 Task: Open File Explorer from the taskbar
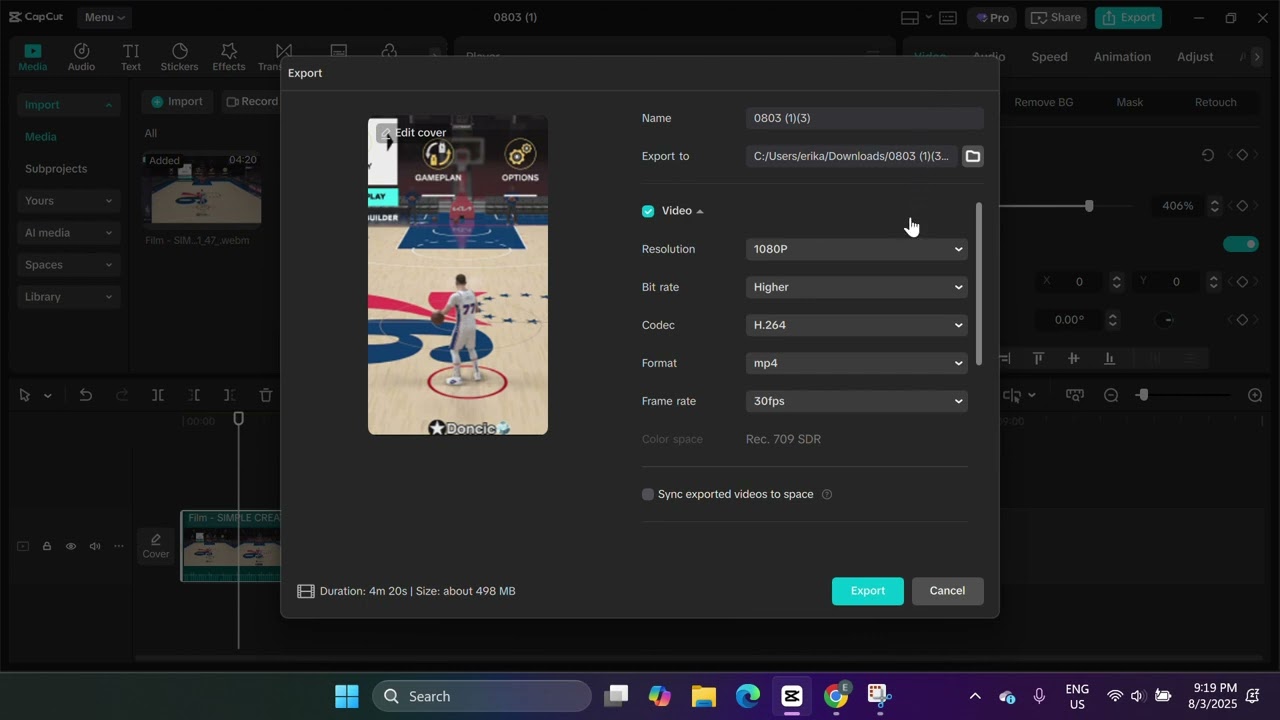point(704,696)
